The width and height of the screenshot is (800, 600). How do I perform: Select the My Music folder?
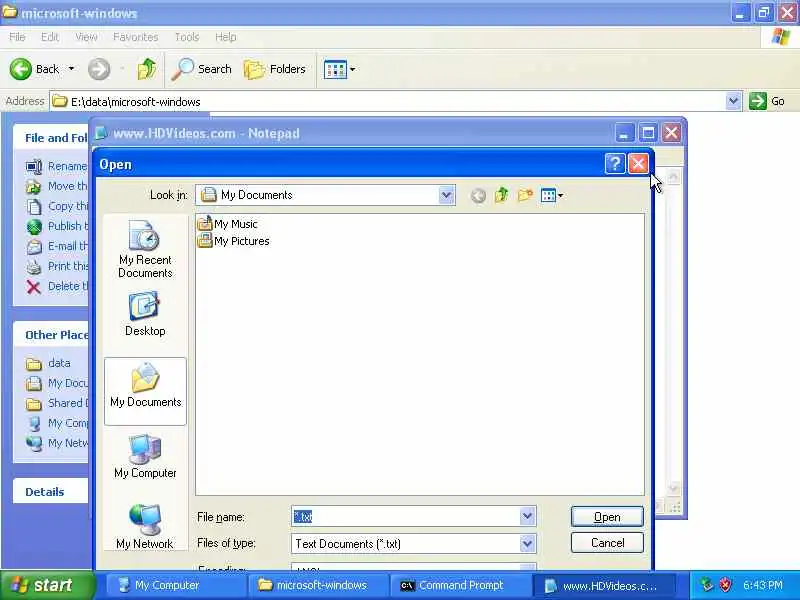pos(227,223)
